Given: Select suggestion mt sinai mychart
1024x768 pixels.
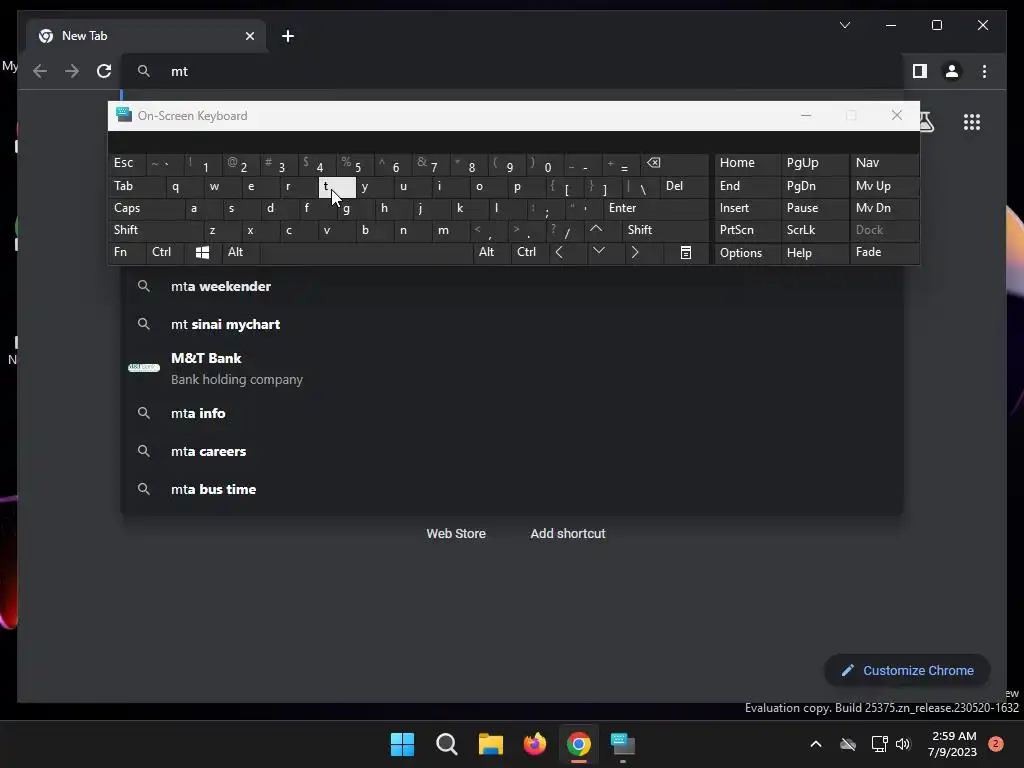Looking at the screenshot, I should [513, 324].
